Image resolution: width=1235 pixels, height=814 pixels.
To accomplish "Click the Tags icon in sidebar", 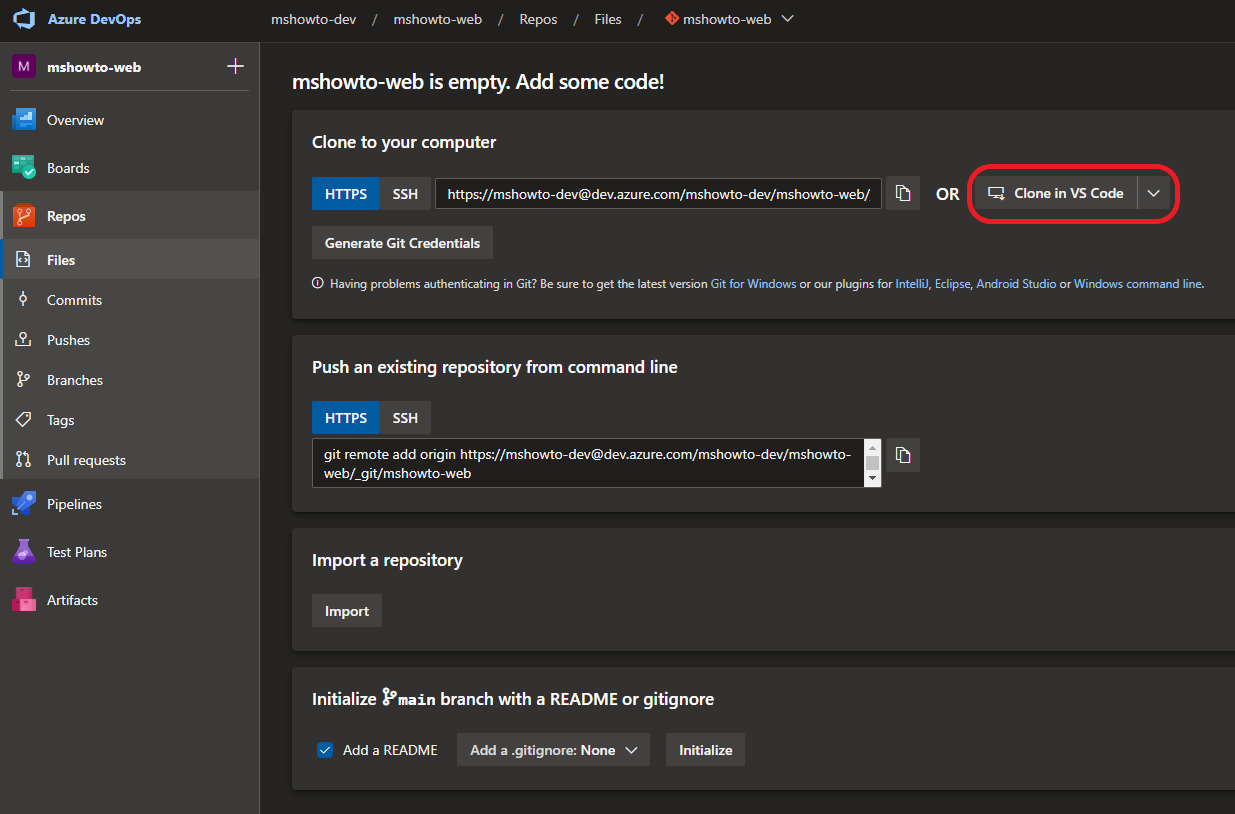I will 23,420.
